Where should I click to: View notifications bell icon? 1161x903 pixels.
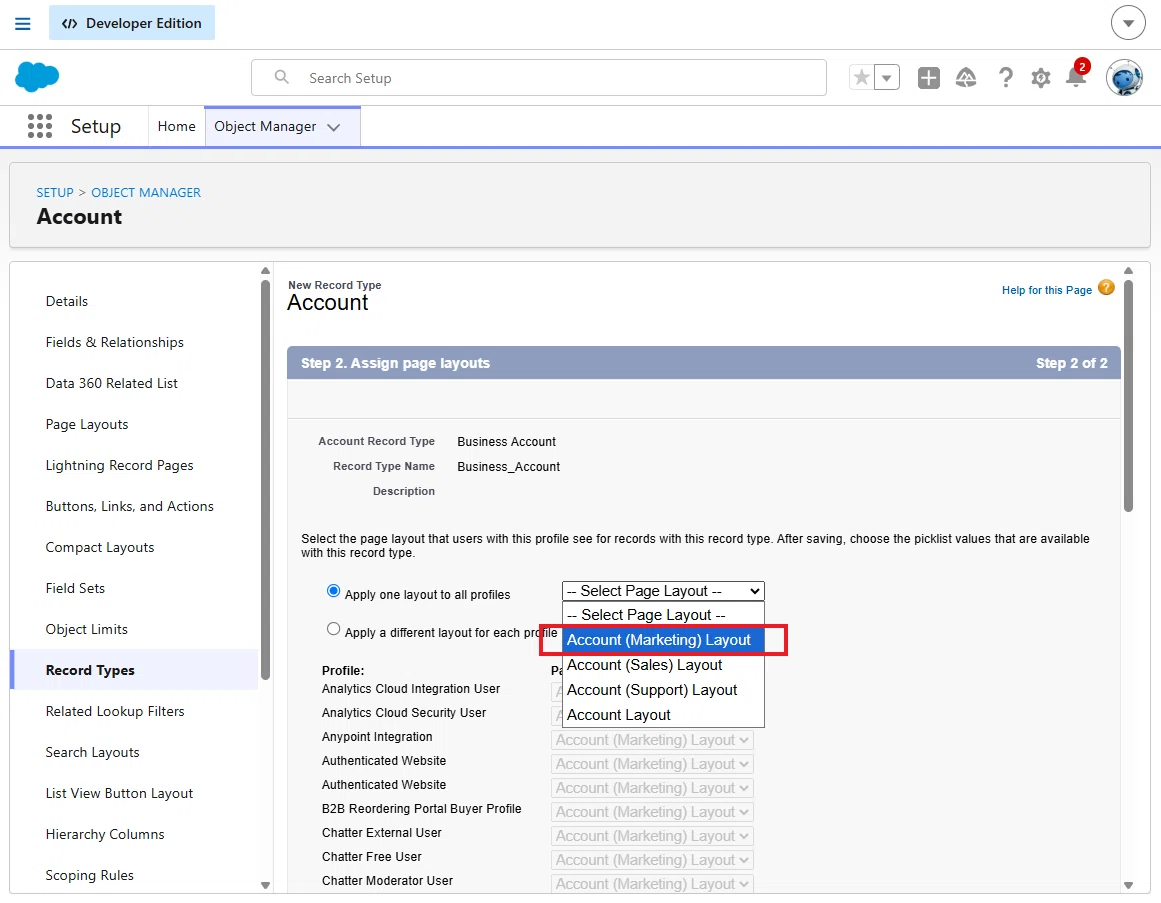point(1076,76)
